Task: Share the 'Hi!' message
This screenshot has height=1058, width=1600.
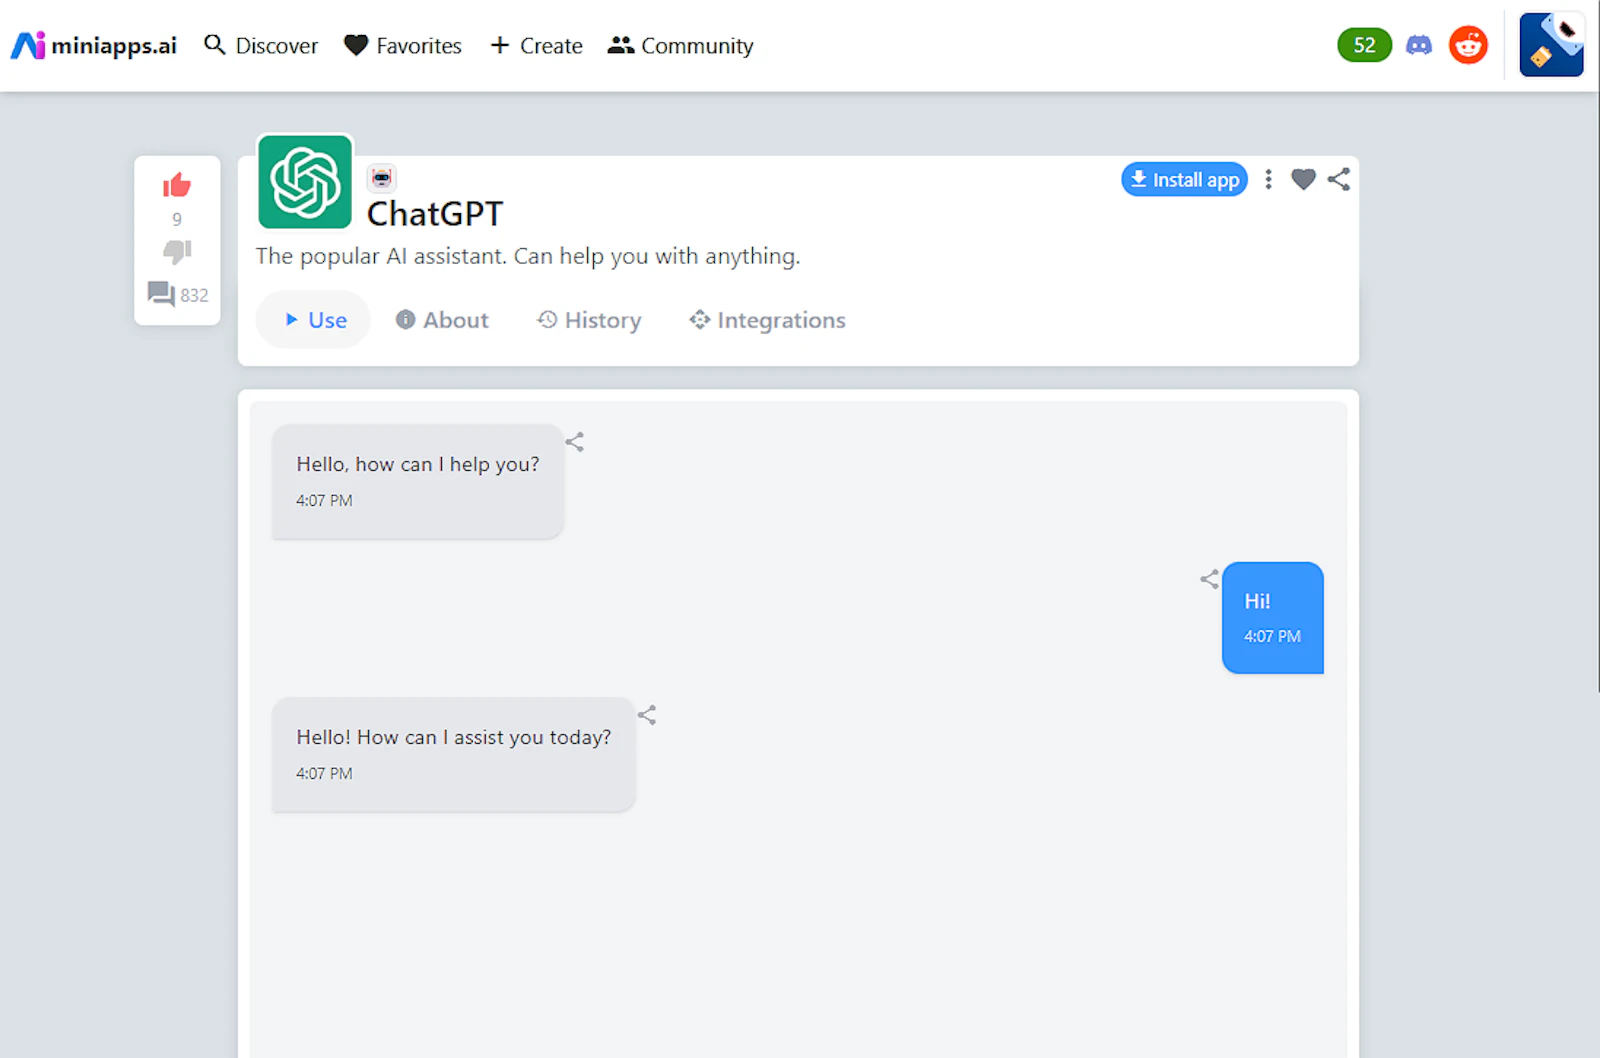Action: point(1209,579)
